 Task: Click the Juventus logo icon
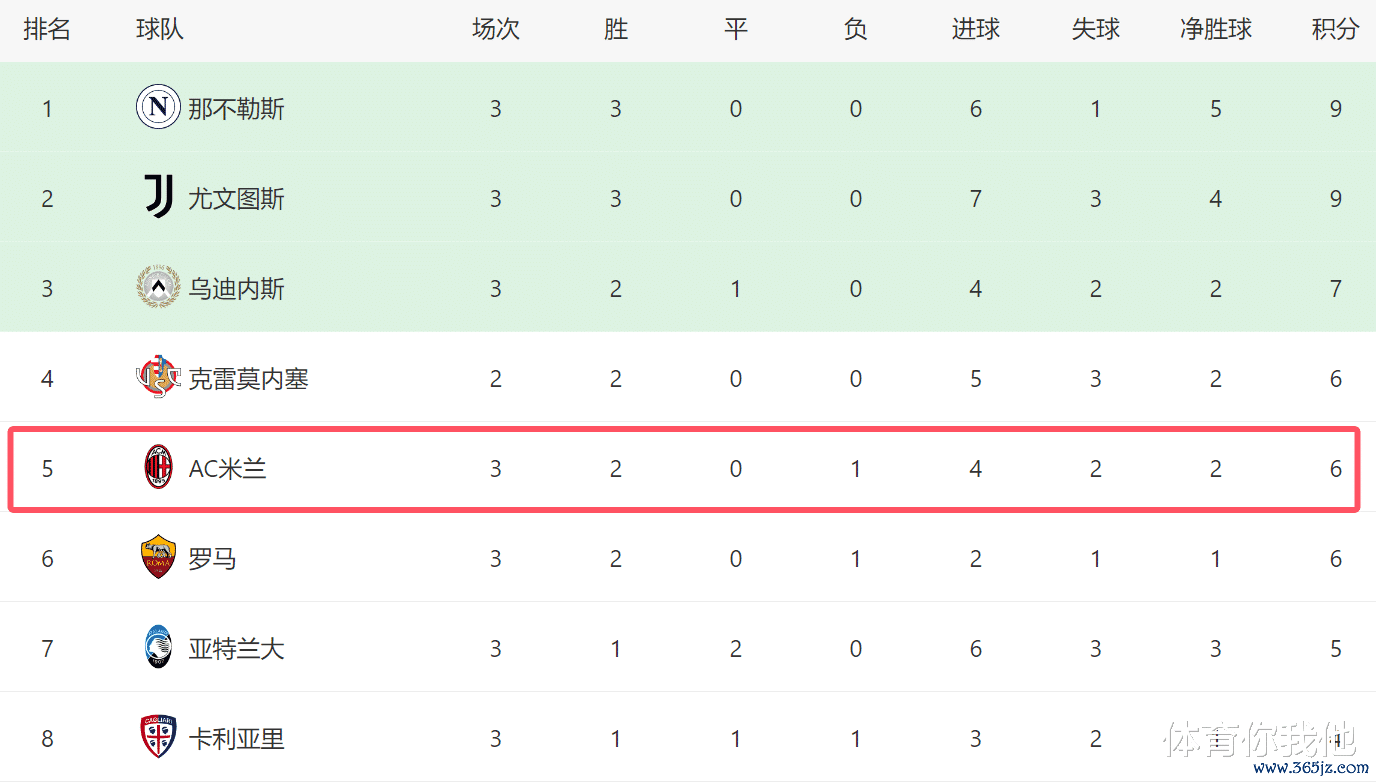point(158,198)
